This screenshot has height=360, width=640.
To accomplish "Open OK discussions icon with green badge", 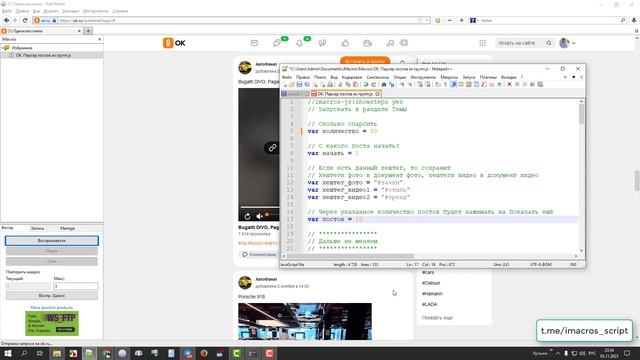I will point(278,42).
